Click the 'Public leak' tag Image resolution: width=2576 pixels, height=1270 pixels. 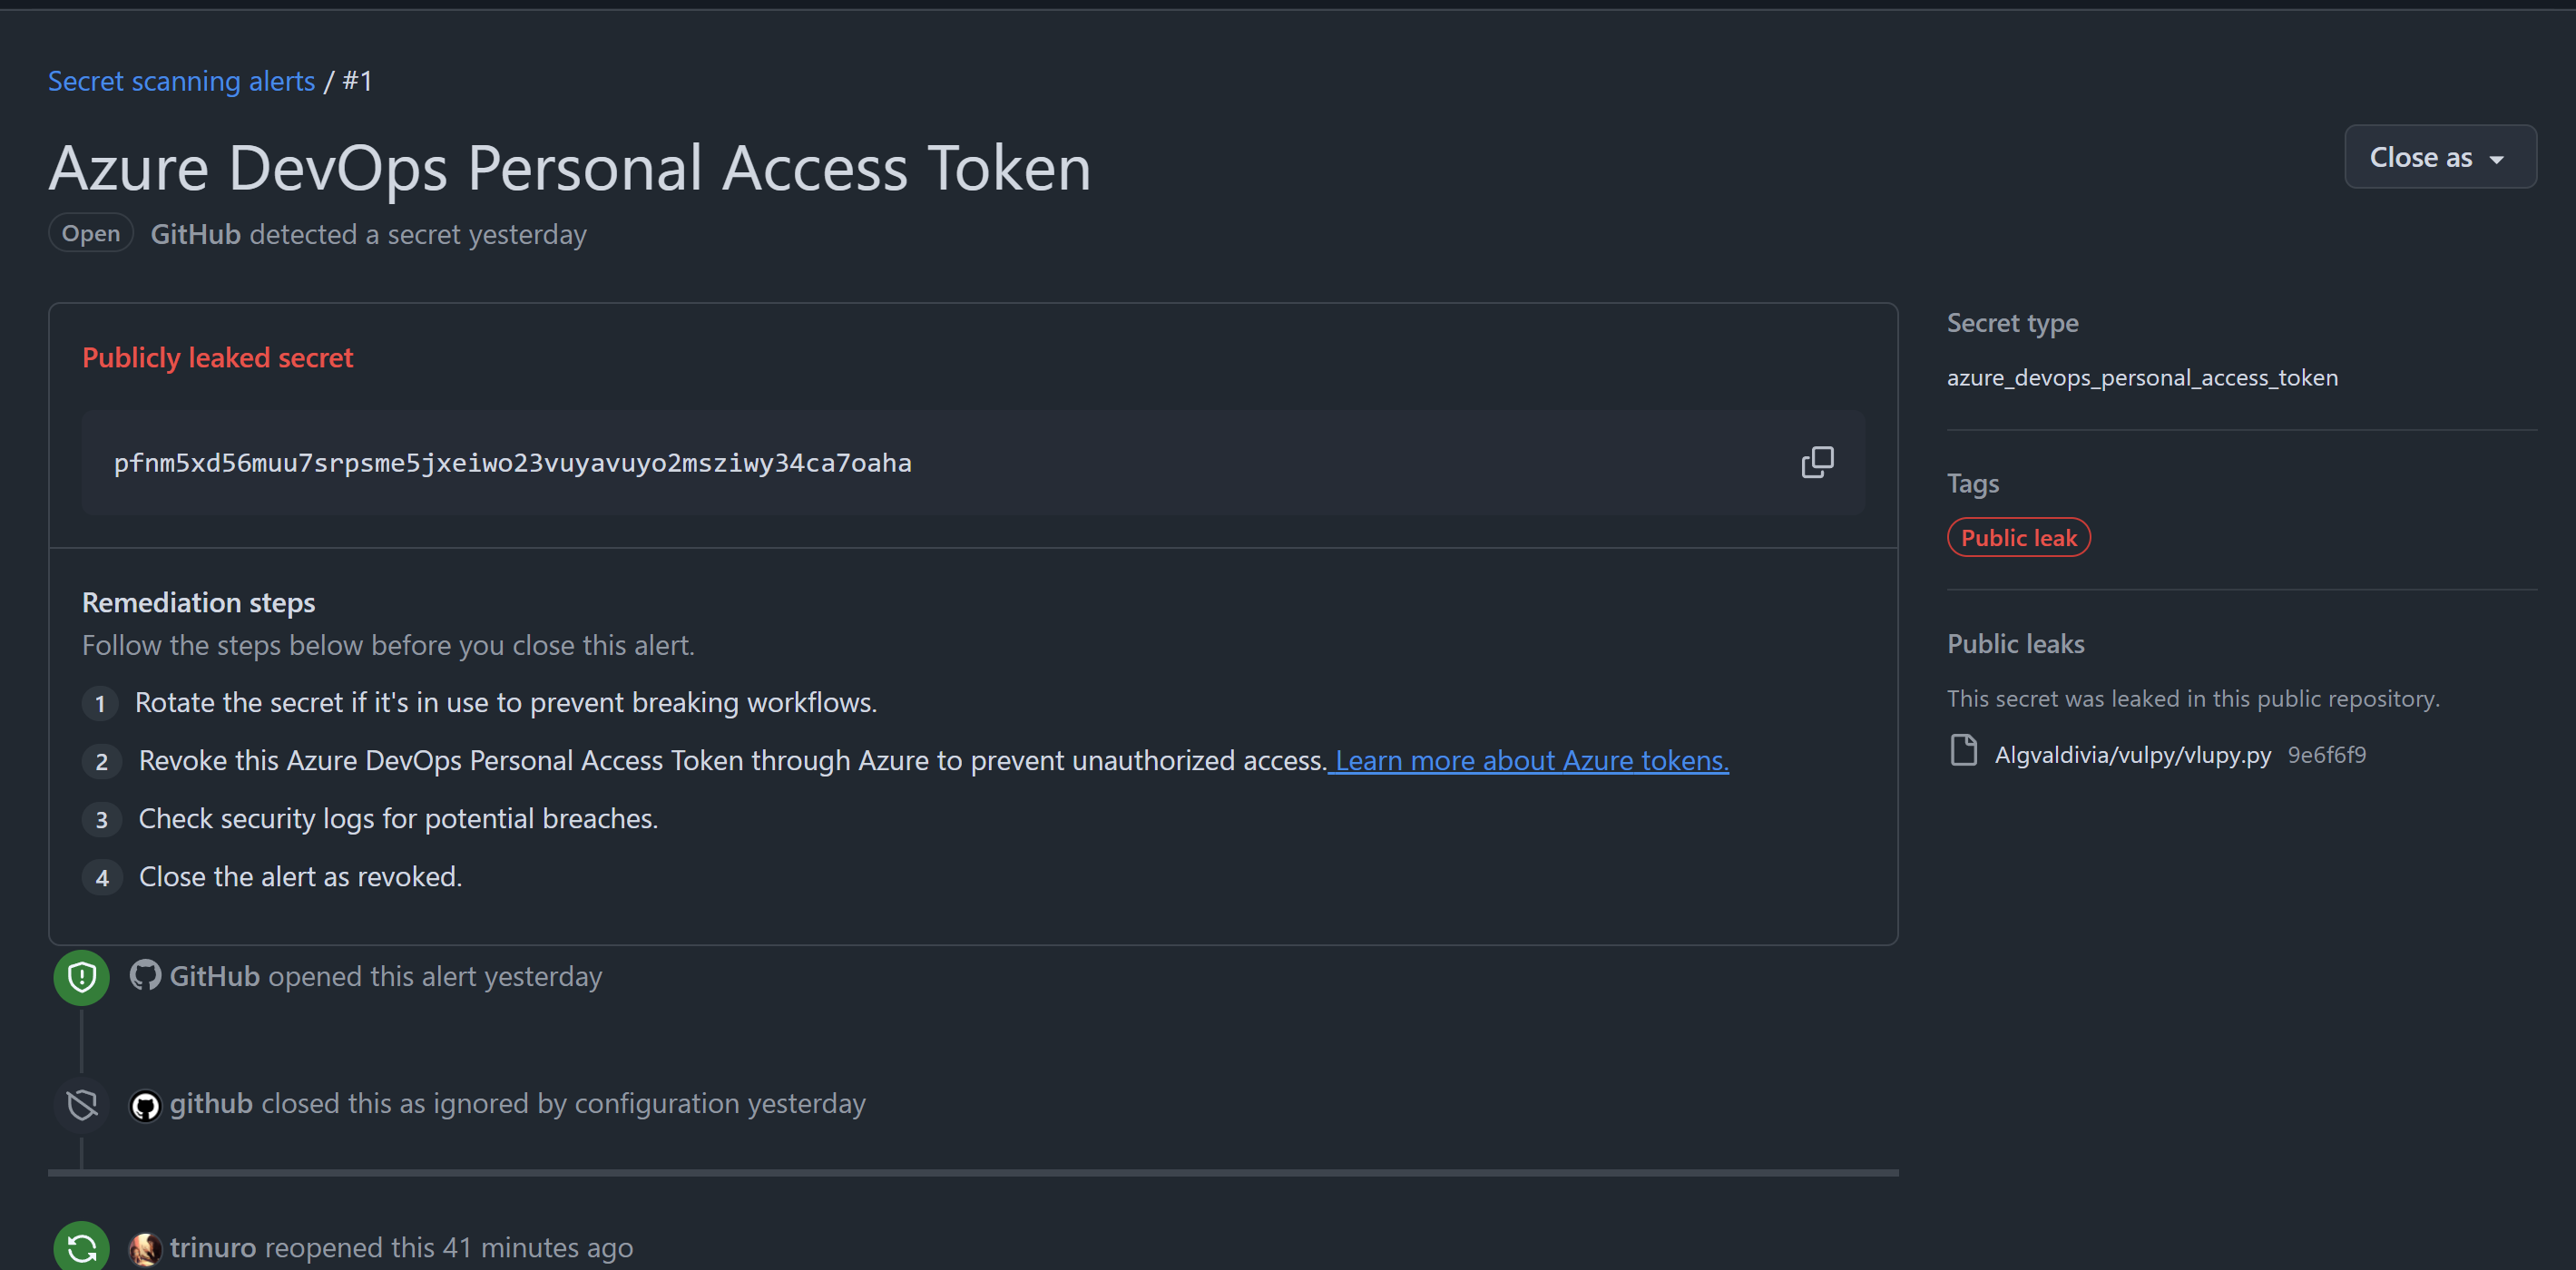(2019, 538)
